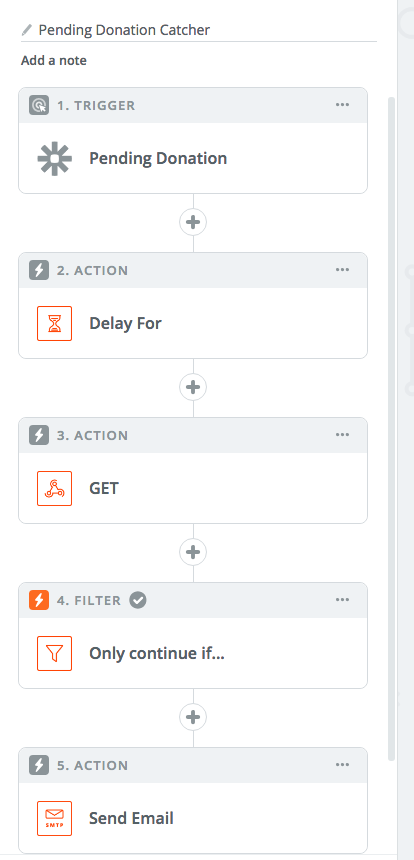Click the Add a note link

click(x=54, y=60)
